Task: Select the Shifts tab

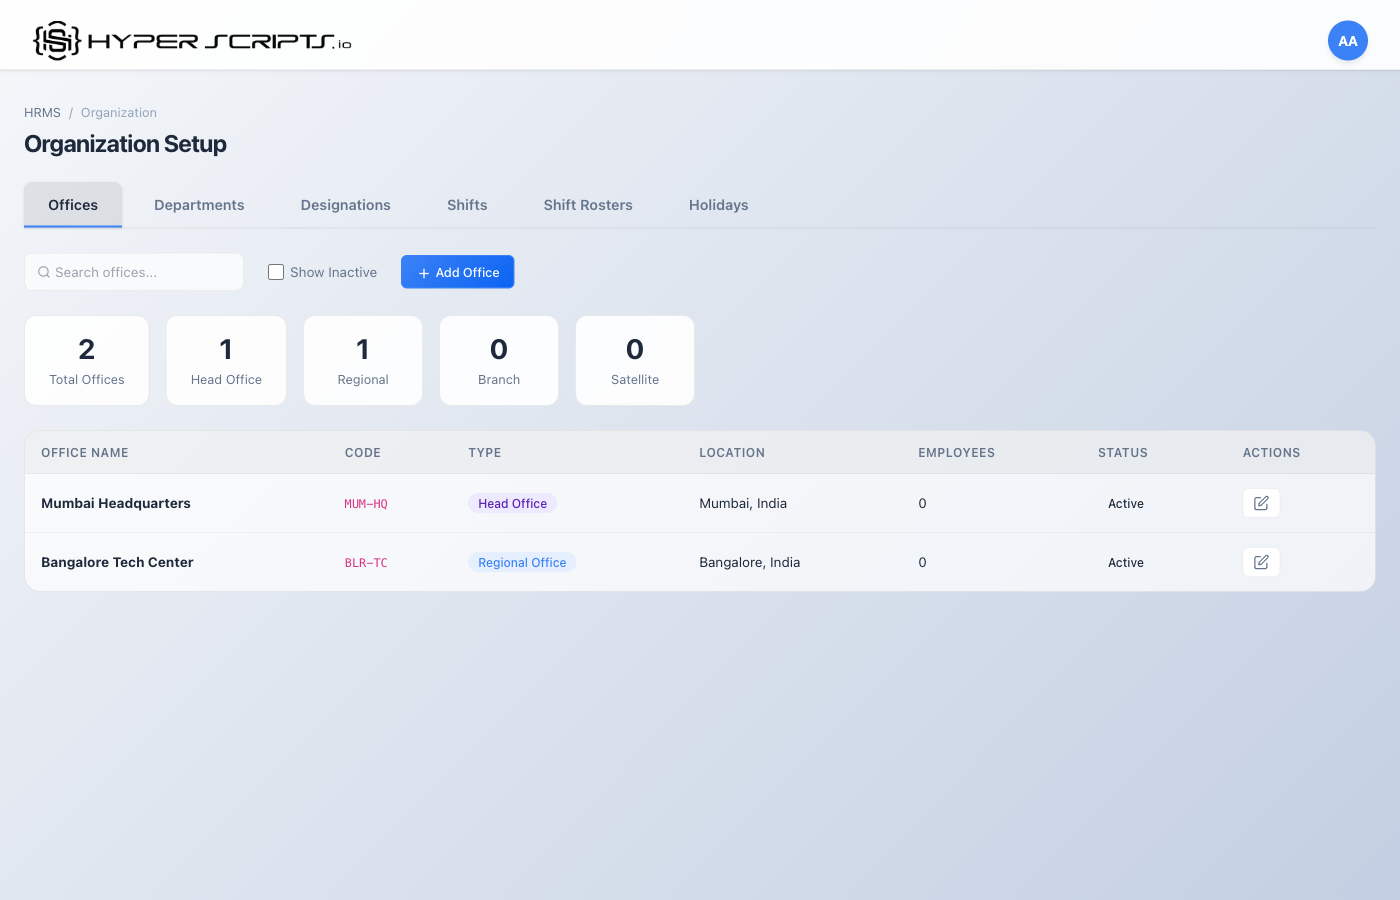Action: coord(467,205)
